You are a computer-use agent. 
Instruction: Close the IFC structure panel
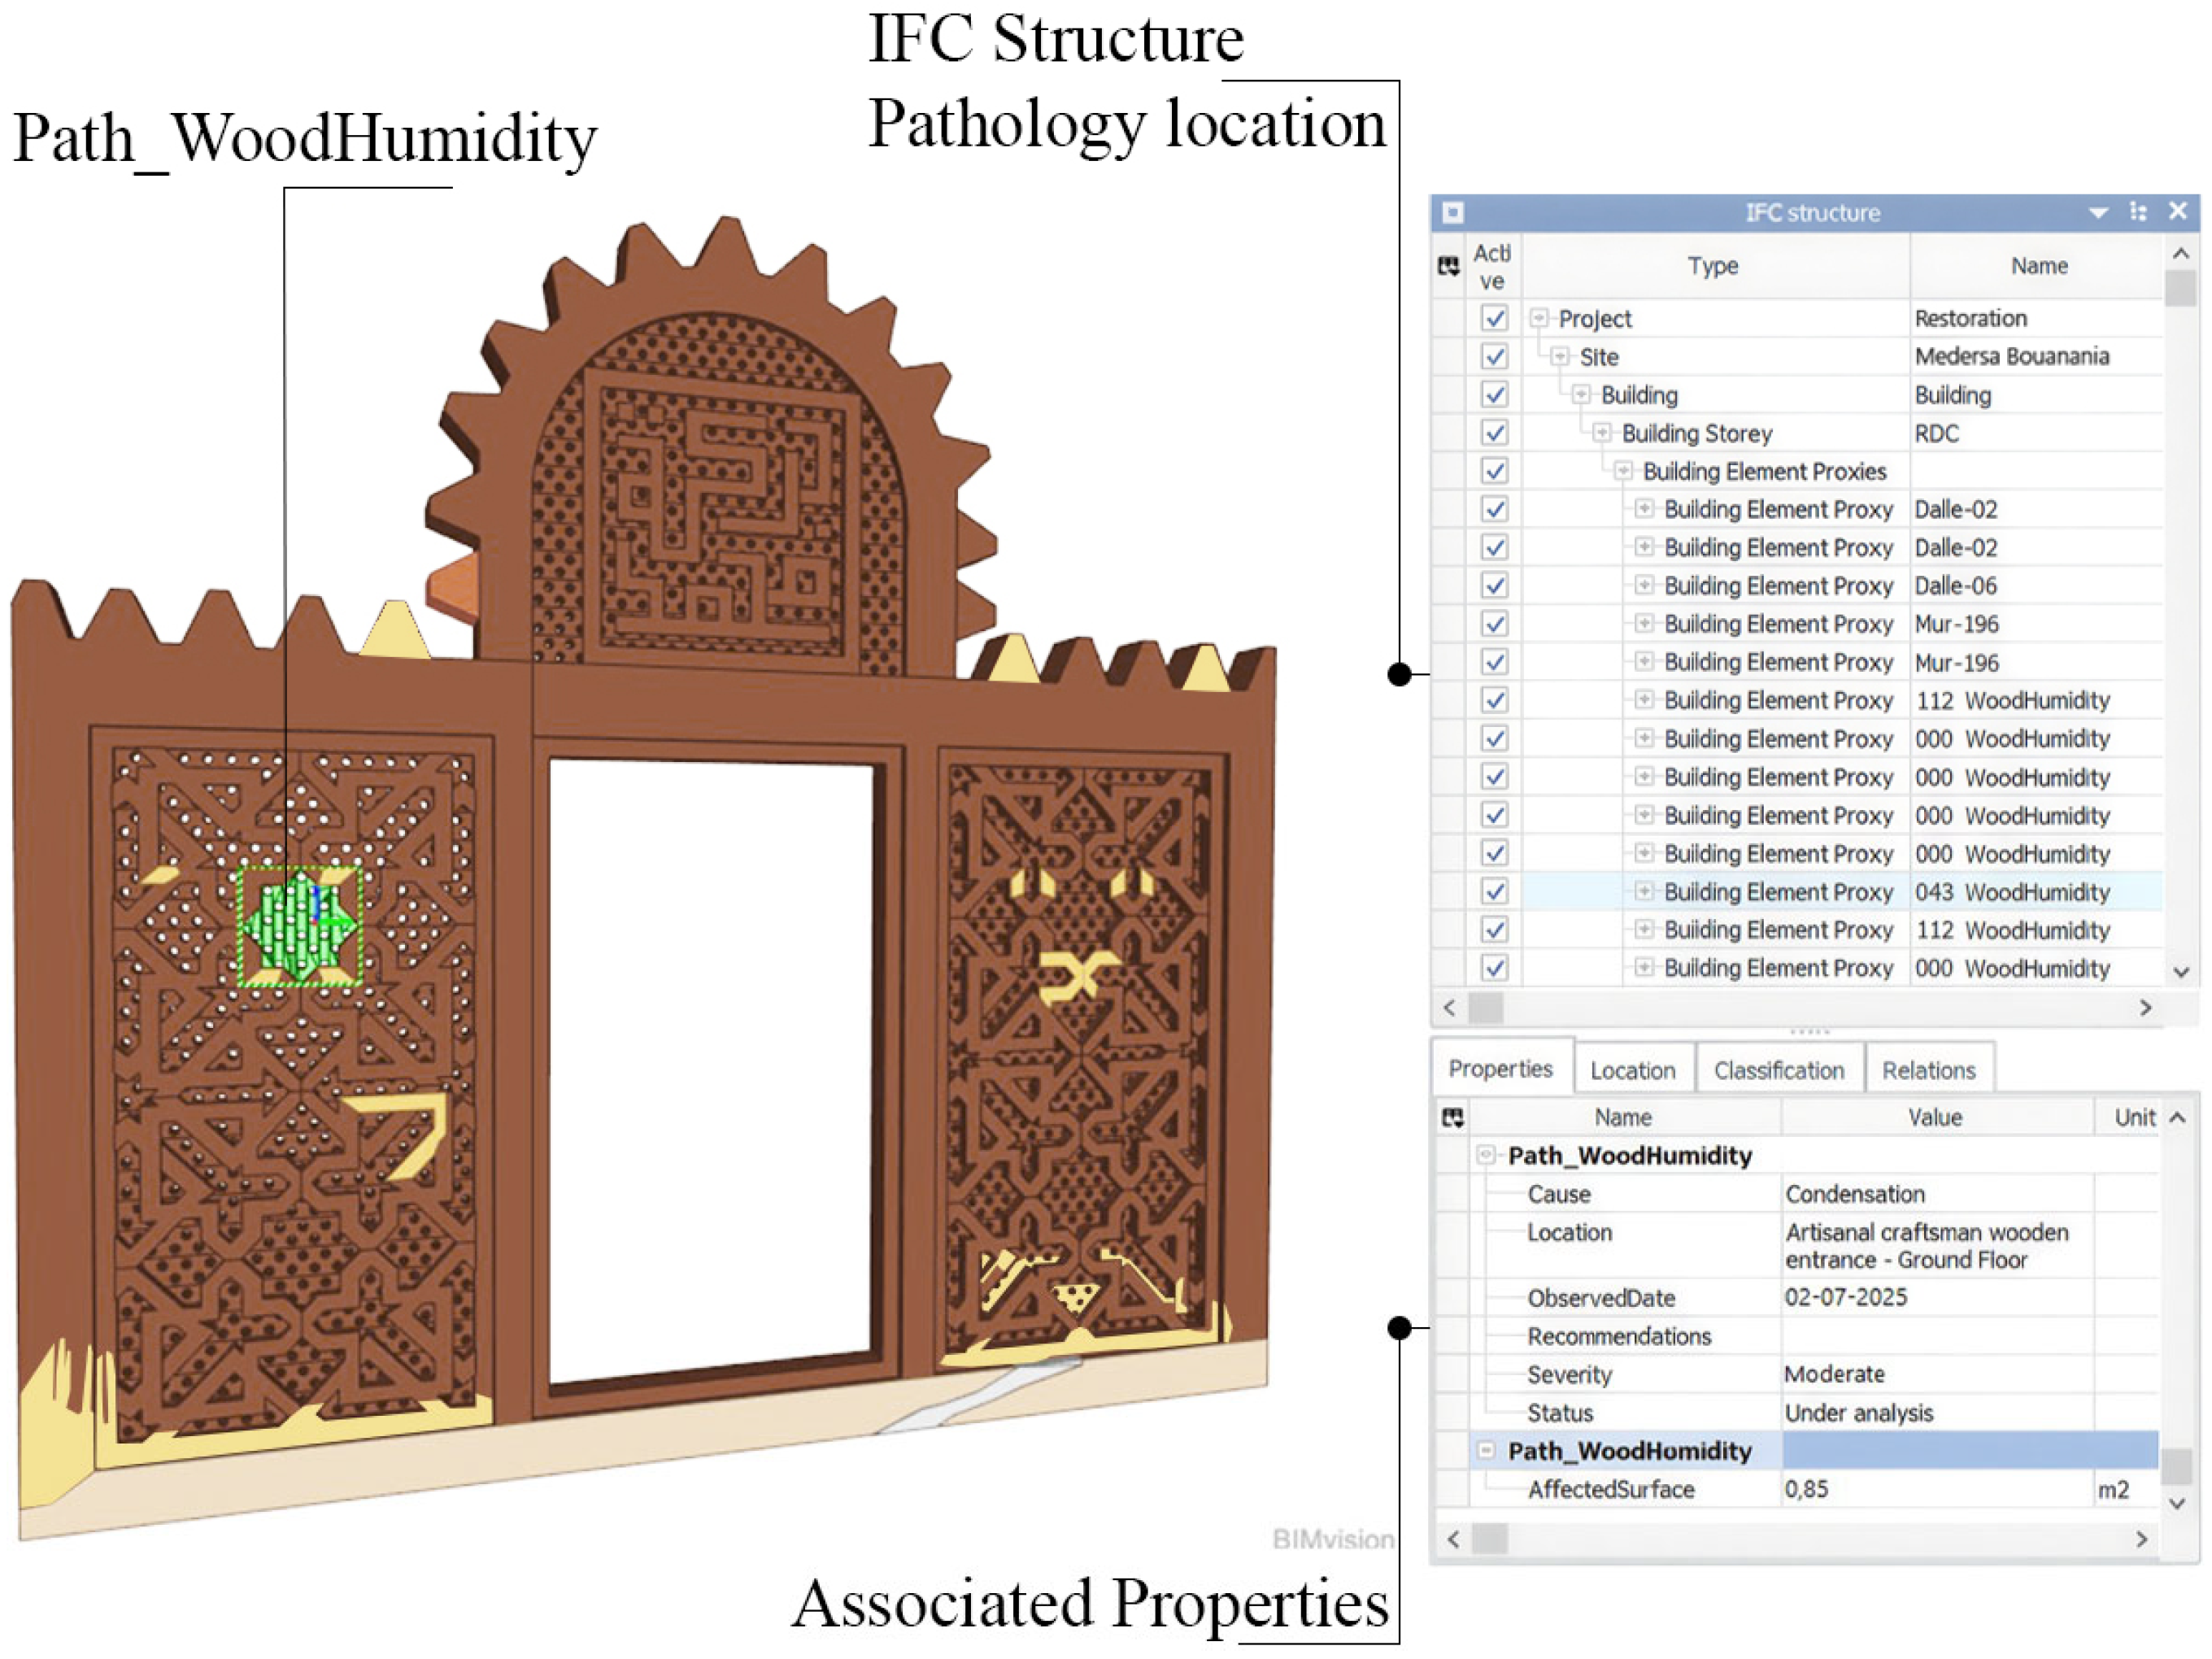pyautogui.click(x=2178, y=211)
